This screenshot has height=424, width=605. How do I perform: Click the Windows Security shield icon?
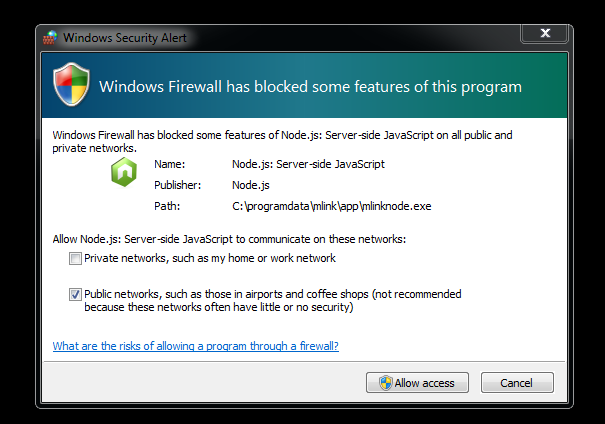click(72, 86)
